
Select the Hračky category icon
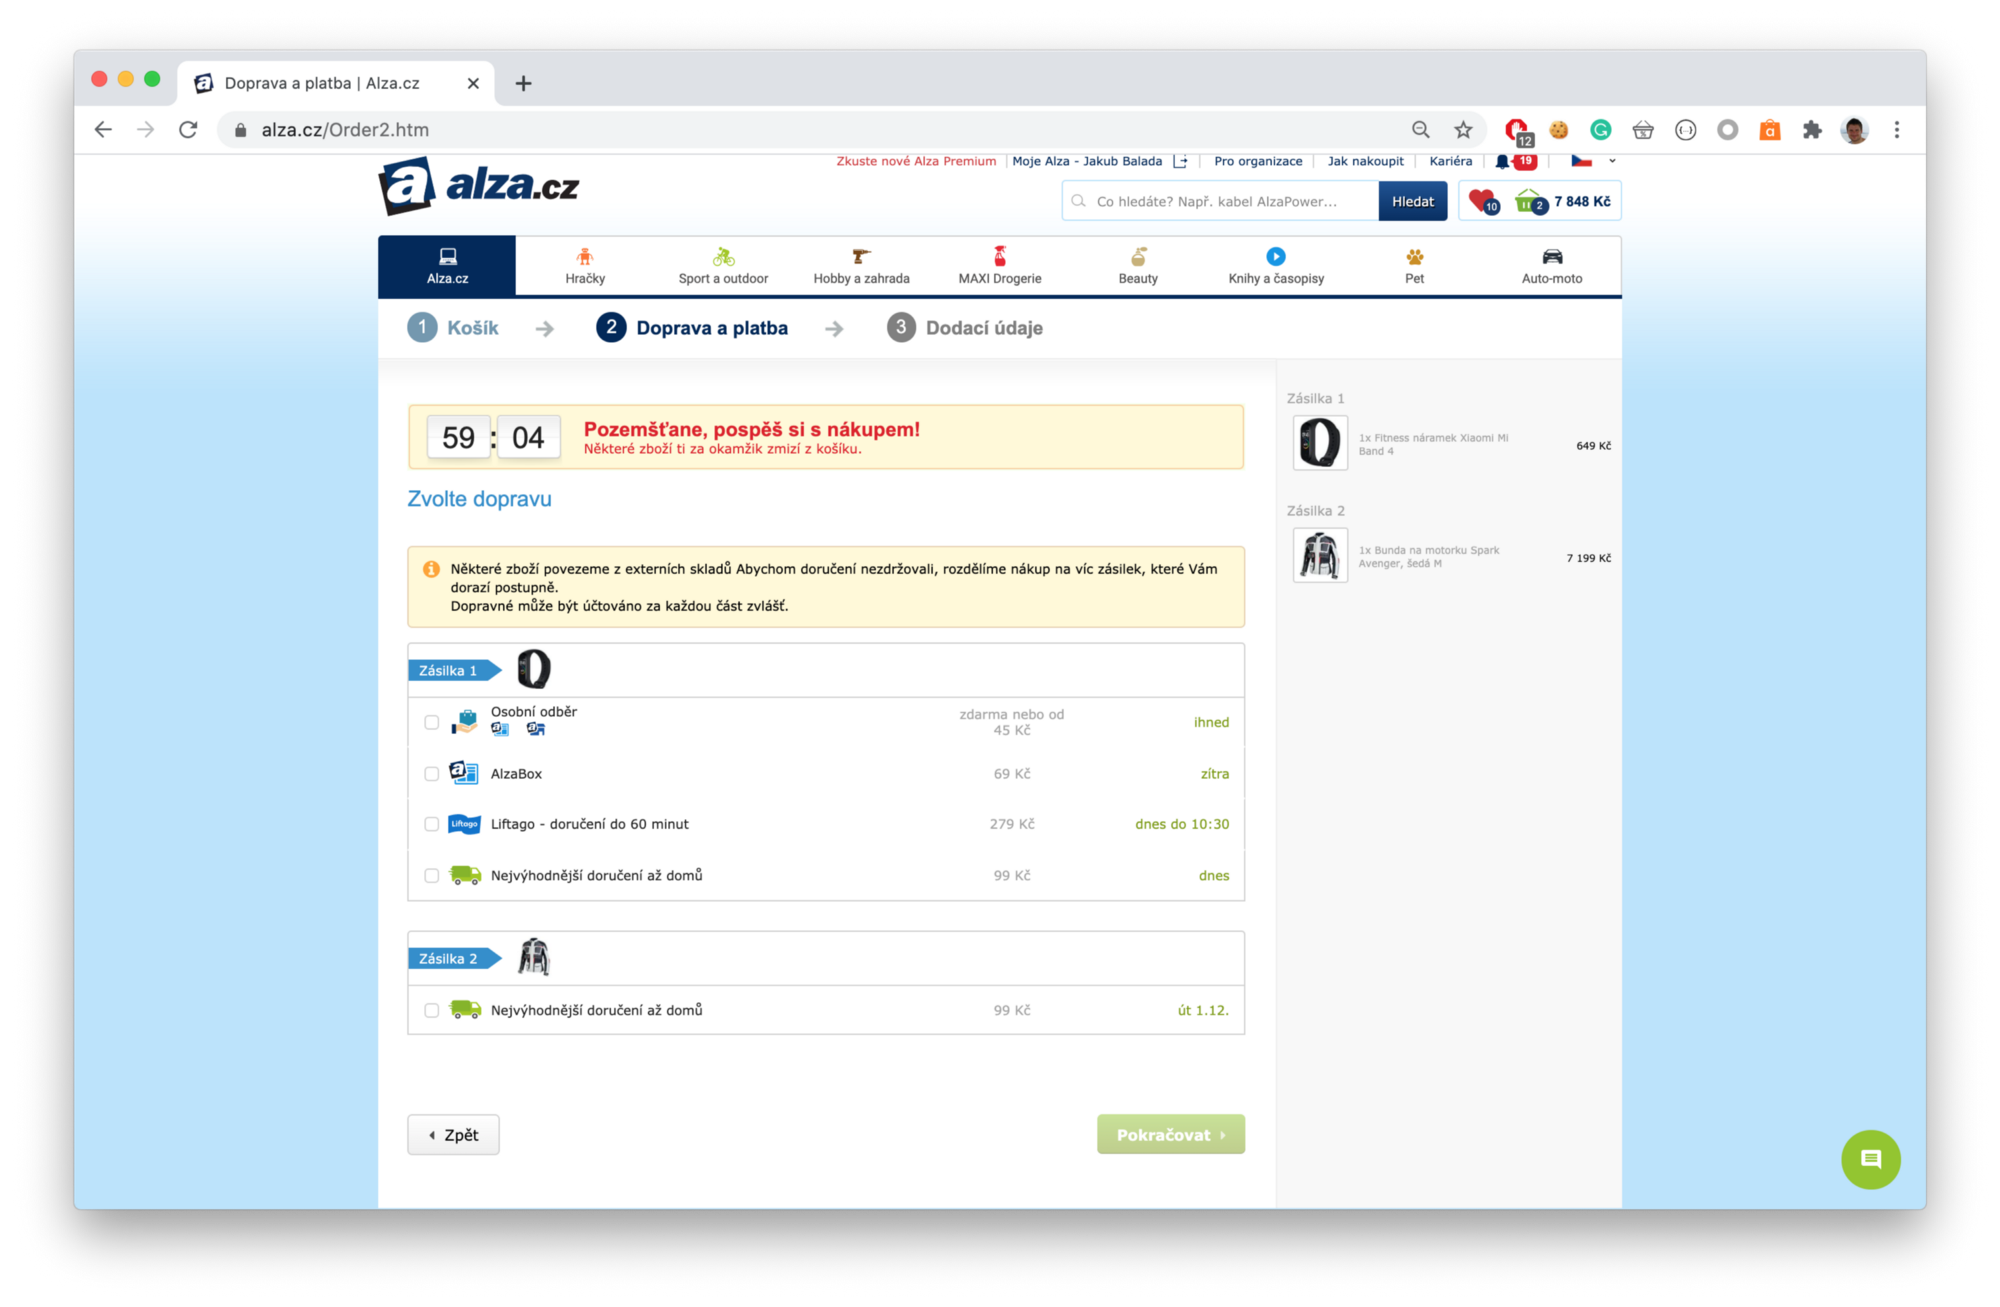[x=585, y=256]
